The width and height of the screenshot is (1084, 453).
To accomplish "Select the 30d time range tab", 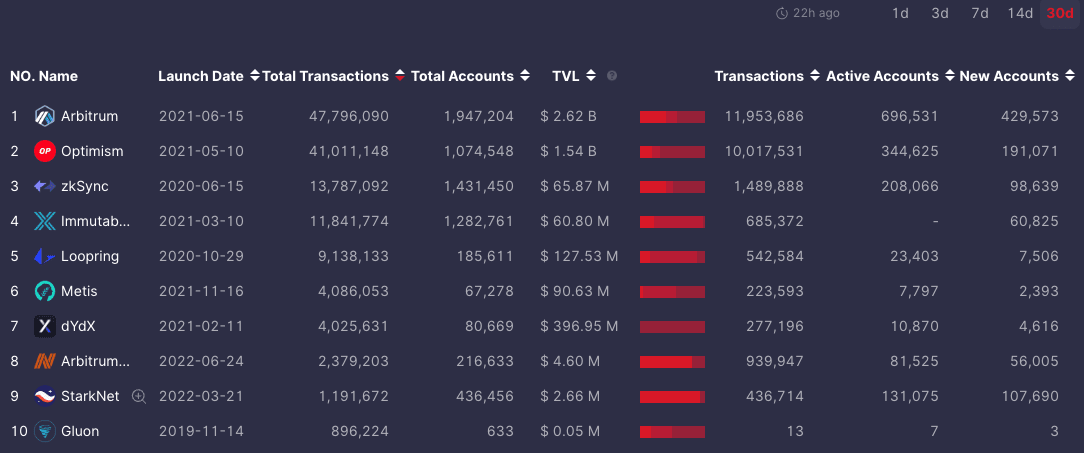I will pyautogui.click(x=1060, y=13).
